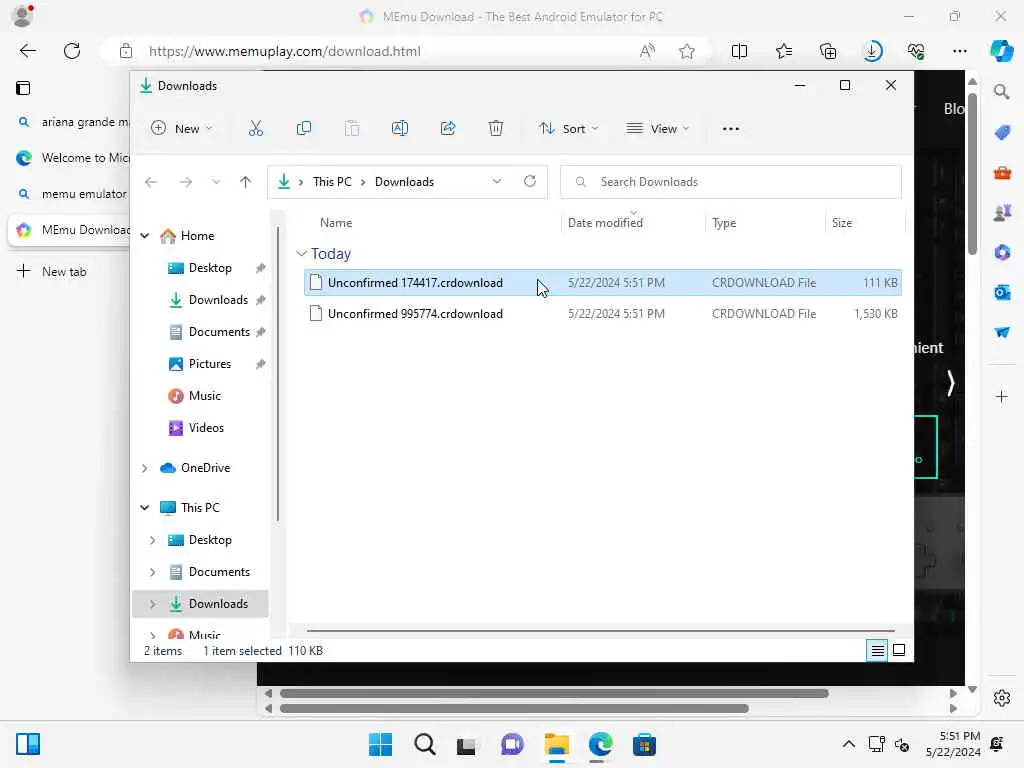Expand OneDrive in navigation pane

pyautogui.click(x=145, y=468)
